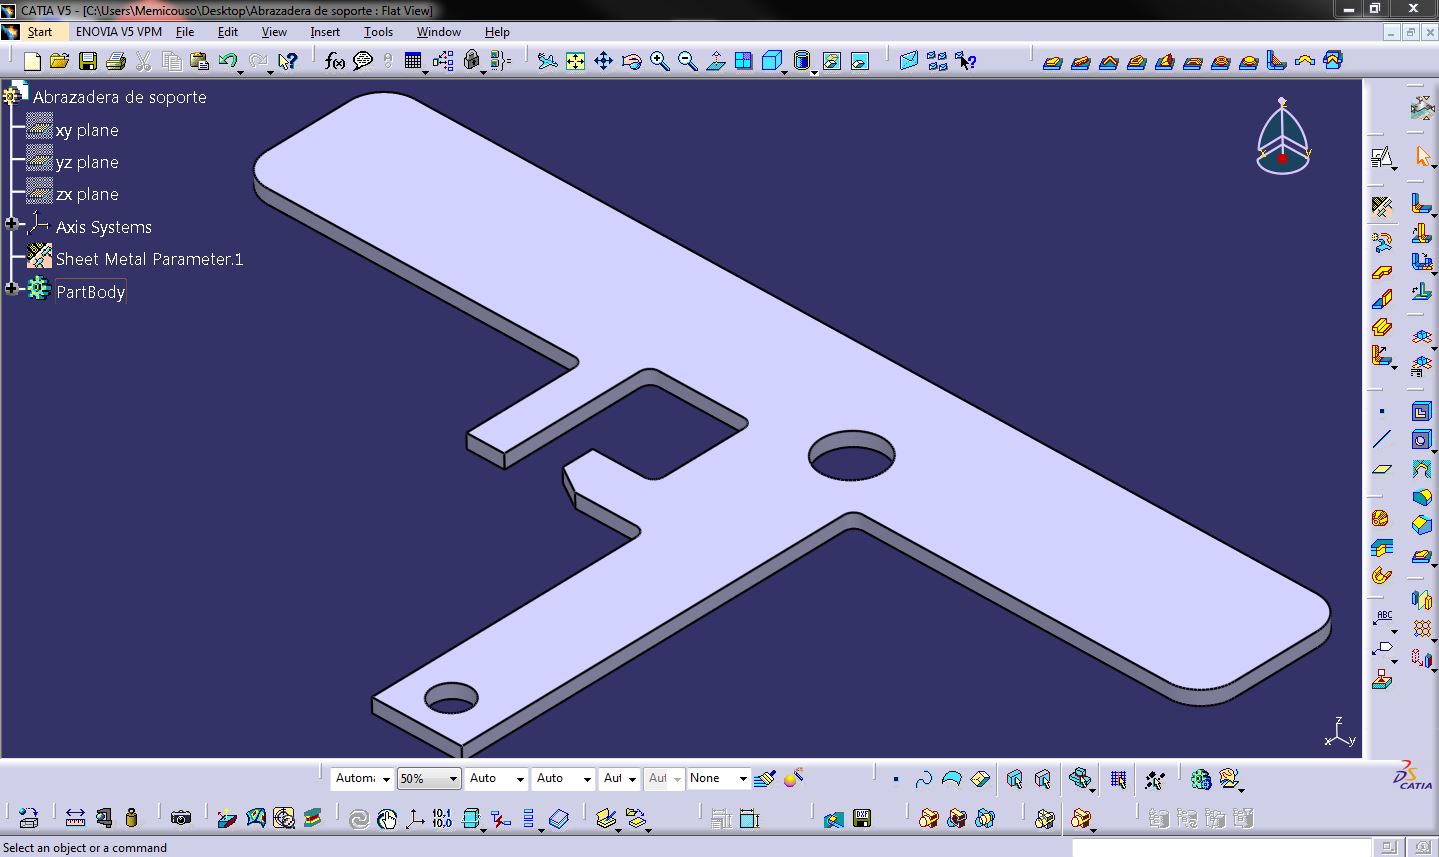Click the Zoom In magnifier icon

coord(659,62)
